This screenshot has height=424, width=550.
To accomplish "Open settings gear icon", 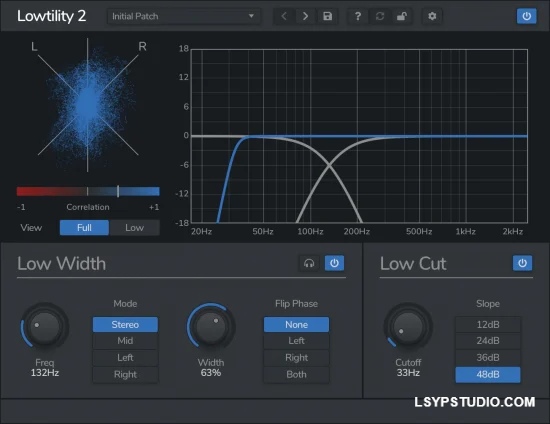I will (x=432, y=16).
